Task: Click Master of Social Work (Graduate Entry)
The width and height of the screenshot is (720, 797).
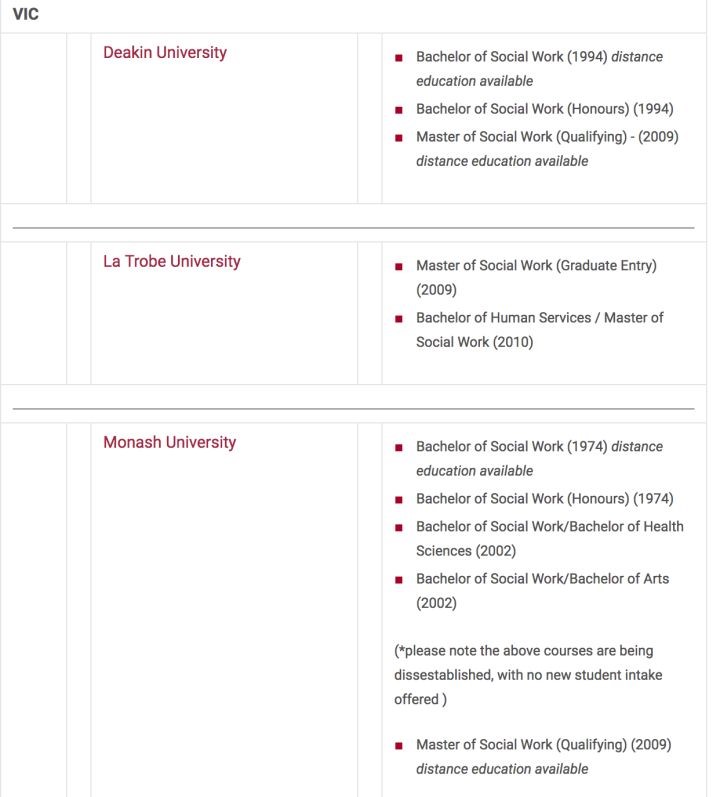Action: 536,266
